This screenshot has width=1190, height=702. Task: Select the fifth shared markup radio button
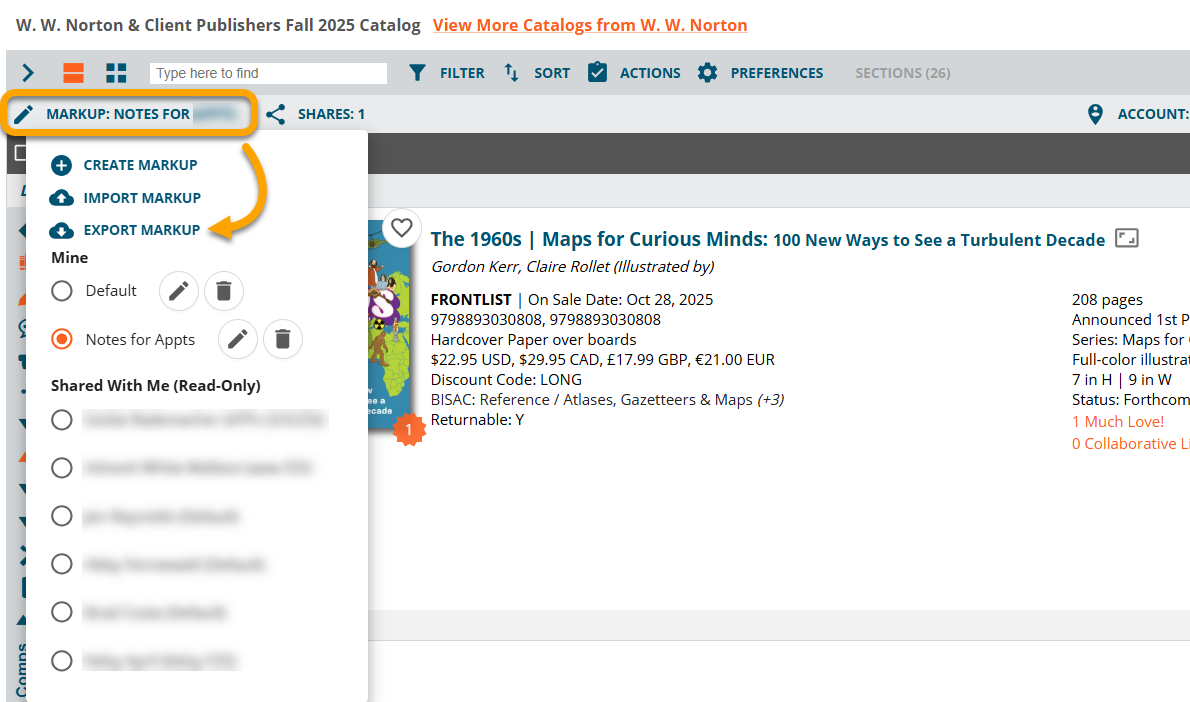pyautogui.click(x=62, y=612)
